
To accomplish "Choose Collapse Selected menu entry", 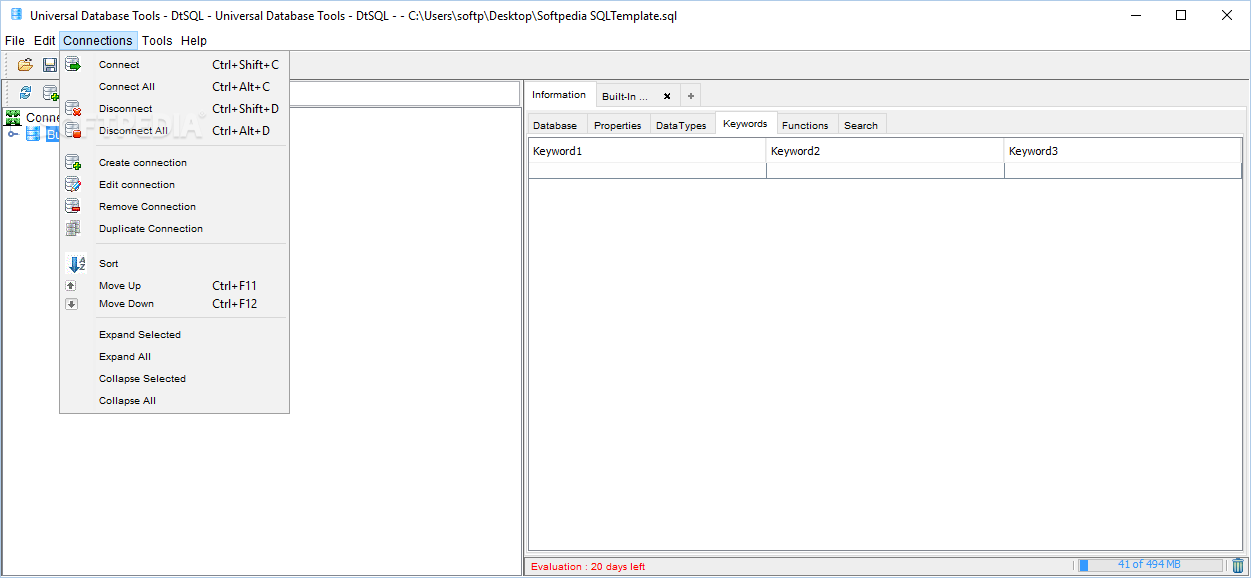I will tap(174, 379).
